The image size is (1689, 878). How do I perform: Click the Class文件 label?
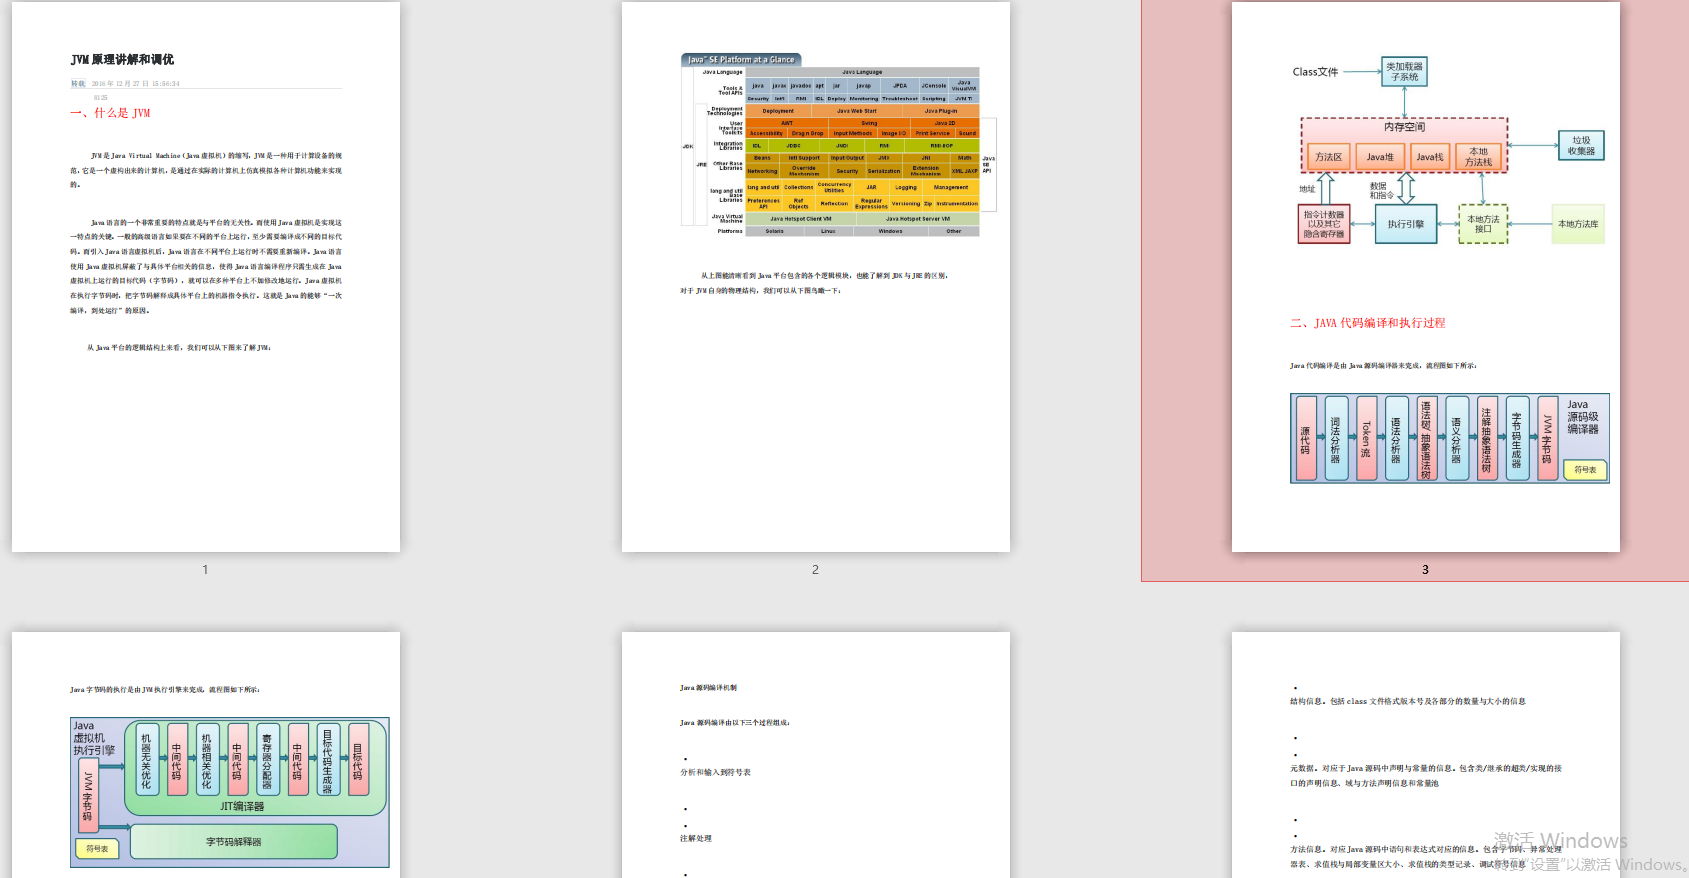1315,72
